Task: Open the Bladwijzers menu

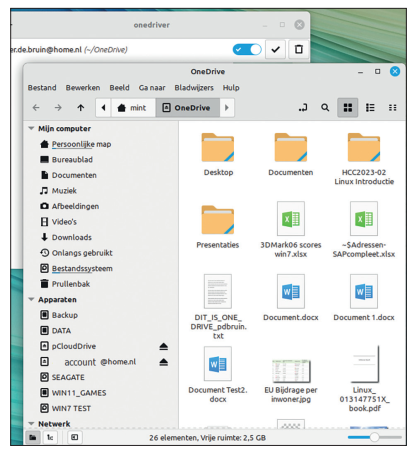Action: click(x=194, y=88)
